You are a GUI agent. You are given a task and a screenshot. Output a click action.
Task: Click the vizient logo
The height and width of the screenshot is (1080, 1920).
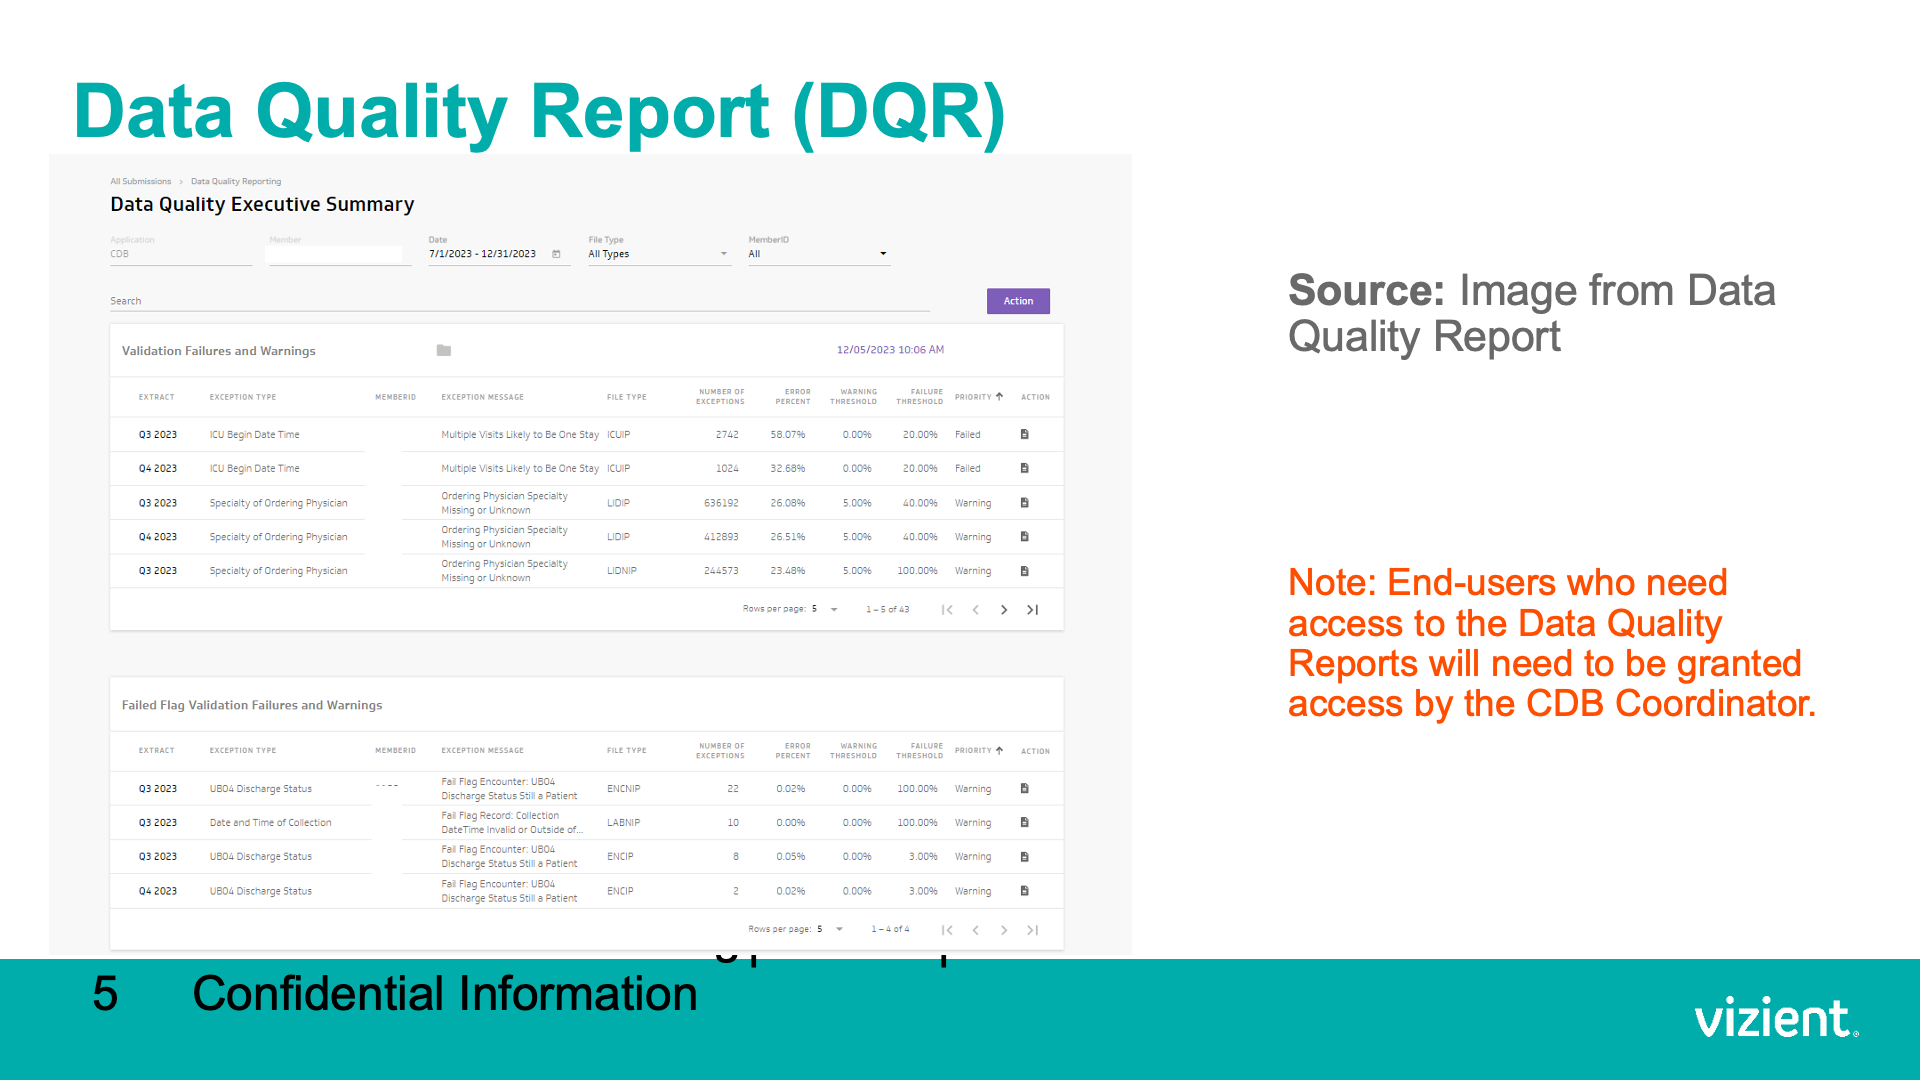1776,1018
